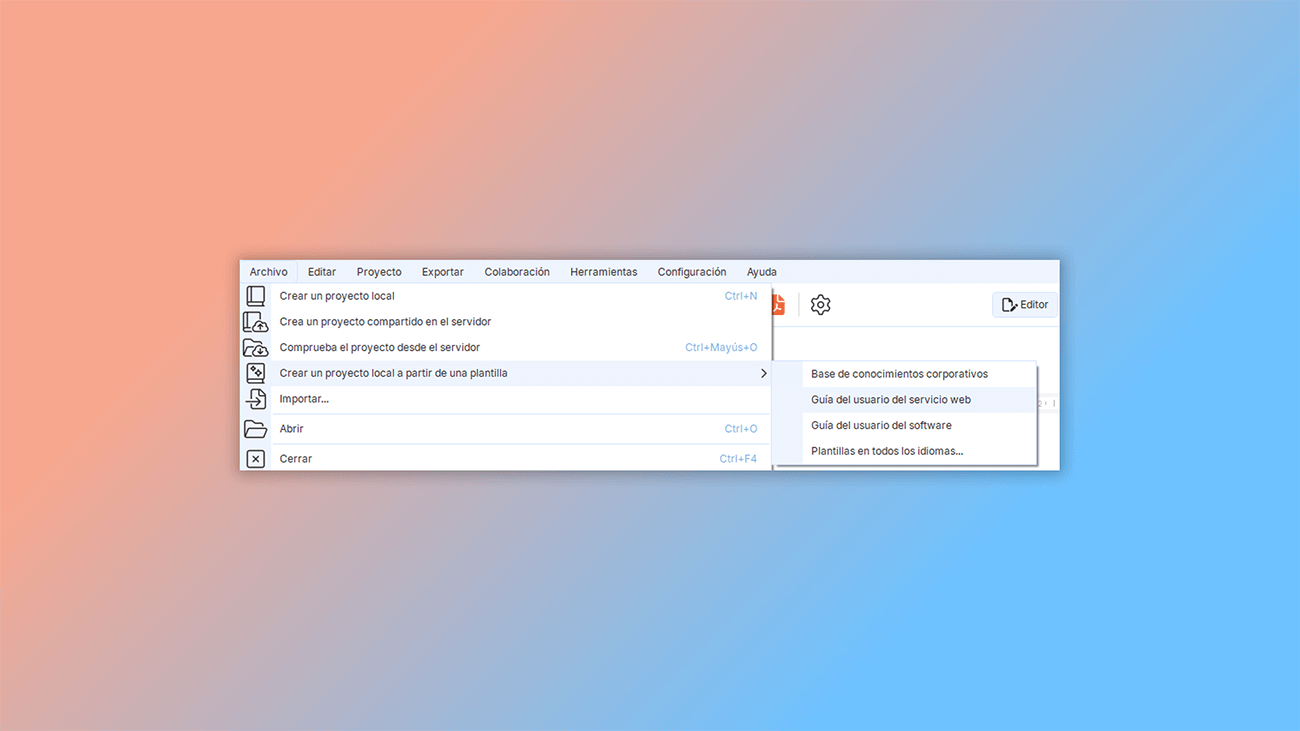Open the Configuración menu

point(691,271)
